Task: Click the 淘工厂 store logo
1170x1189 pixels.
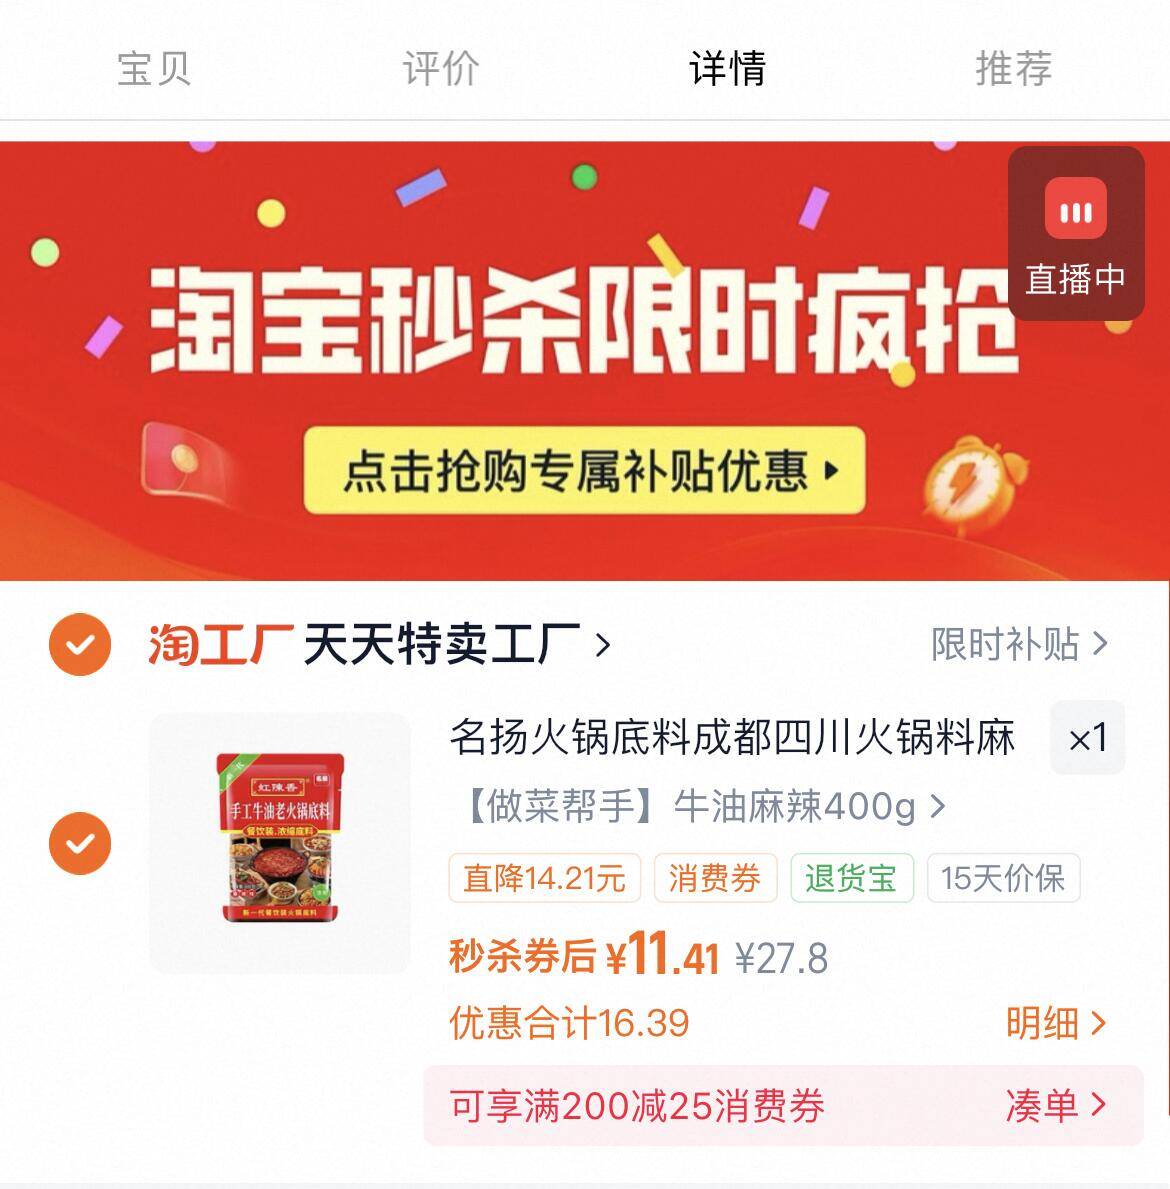Action: [220, 645]
